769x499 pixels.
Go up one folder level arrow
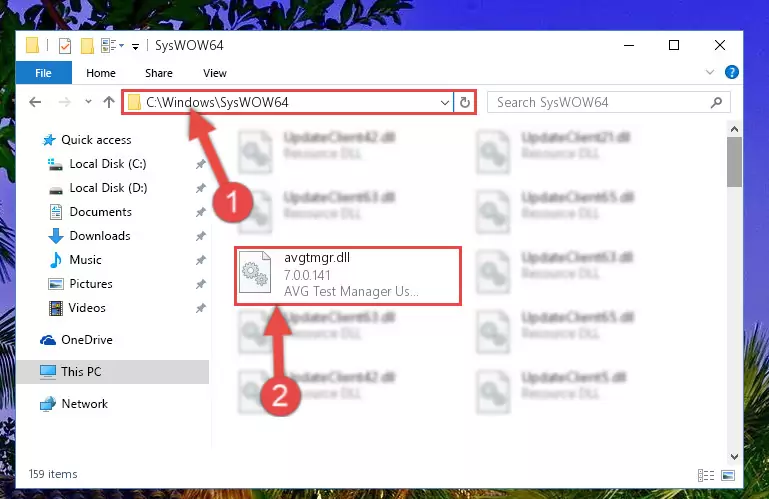click(x=109, y=102)
